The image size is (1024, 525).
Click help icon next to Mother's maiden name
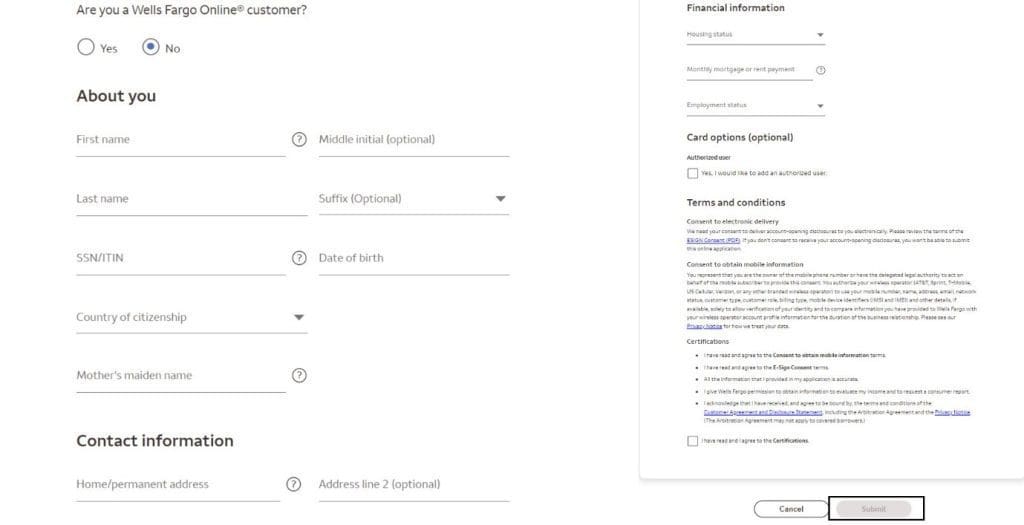298,376
